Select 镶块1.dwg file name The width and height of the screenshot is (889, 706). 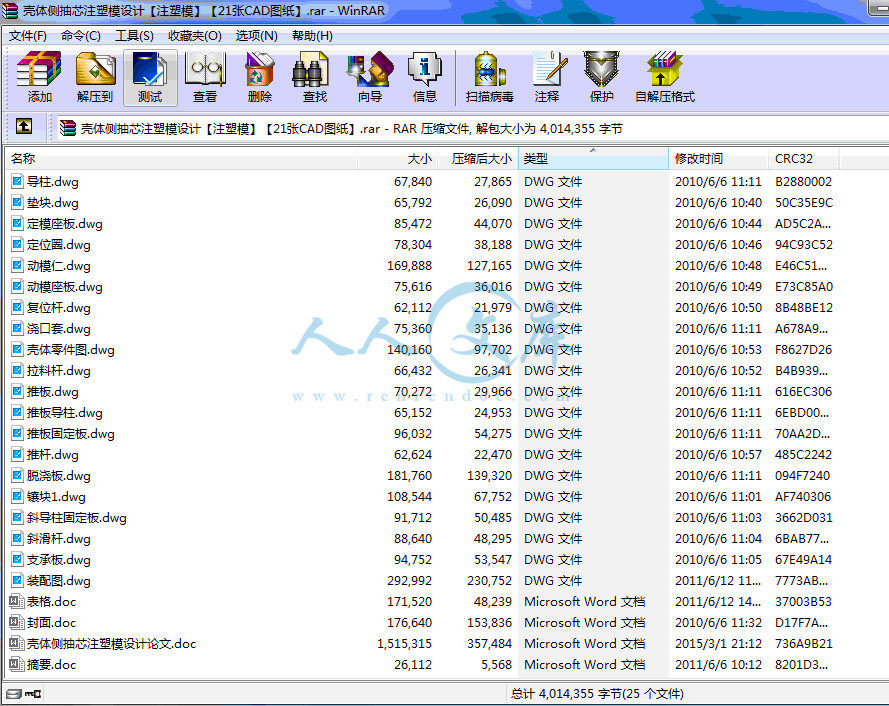click(56, 496)
